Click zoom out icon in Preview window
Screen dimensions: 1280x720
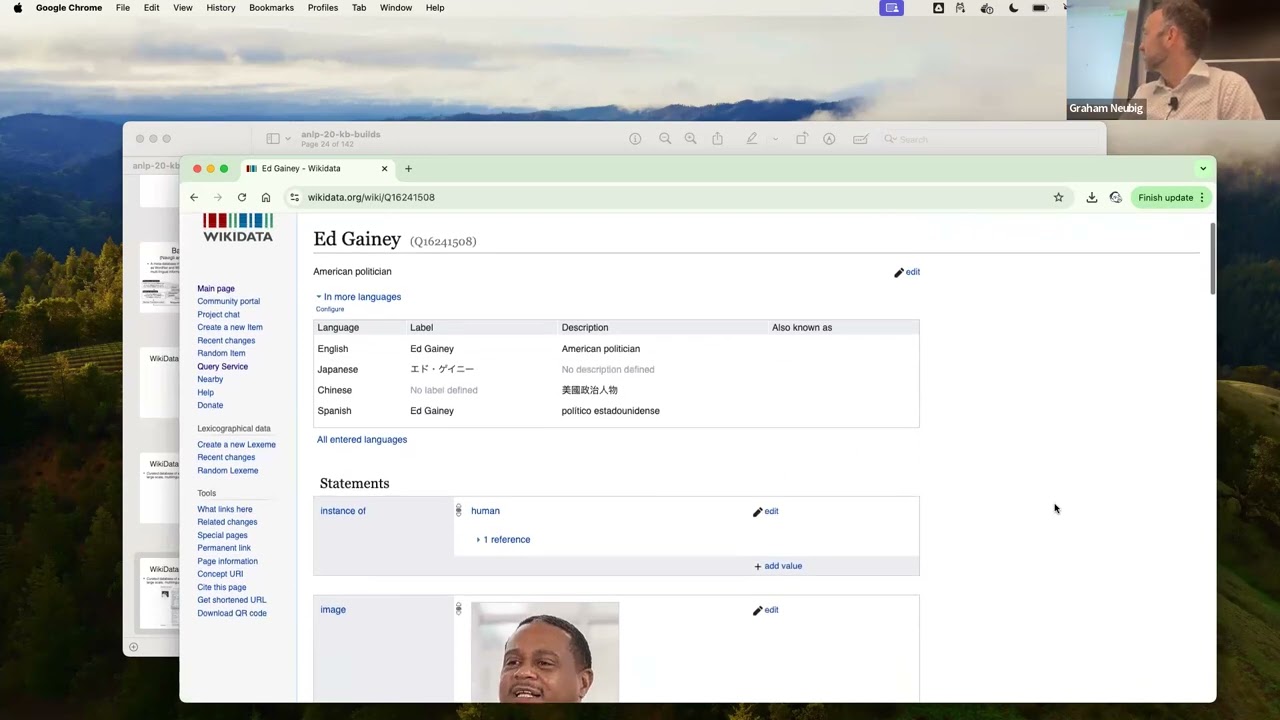click(665, 139)
